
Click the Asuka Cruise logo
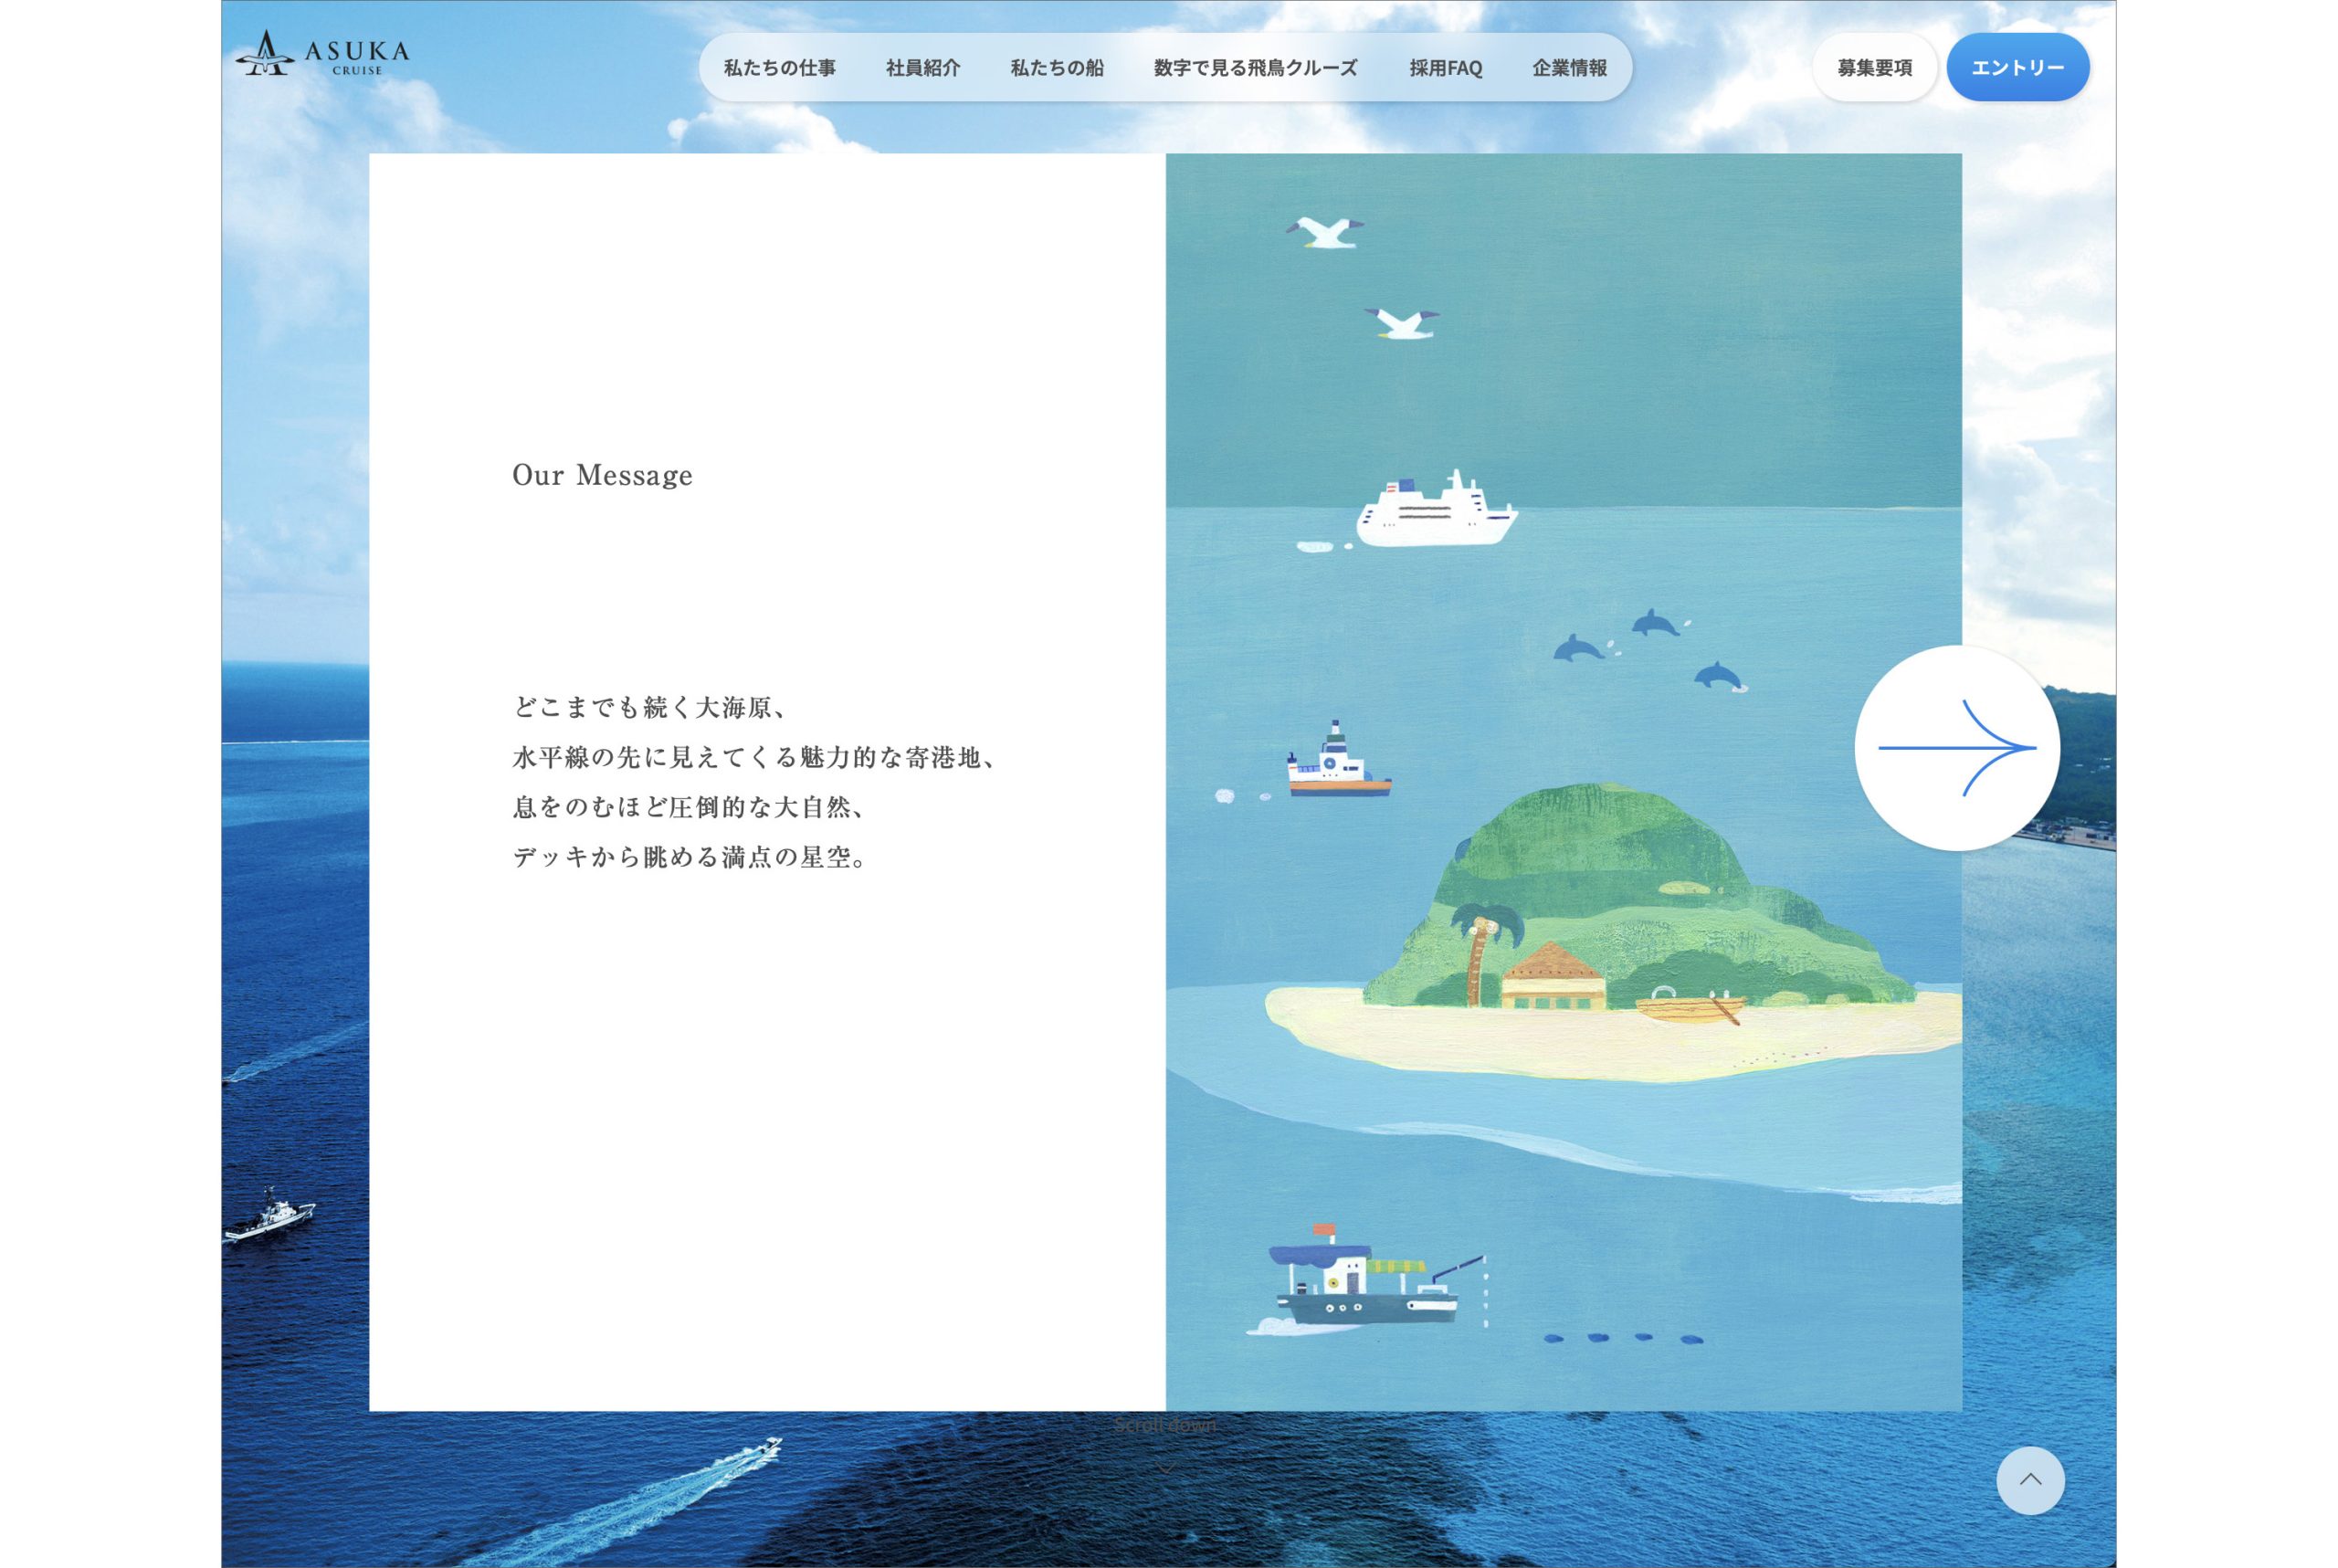click(322, 55)
